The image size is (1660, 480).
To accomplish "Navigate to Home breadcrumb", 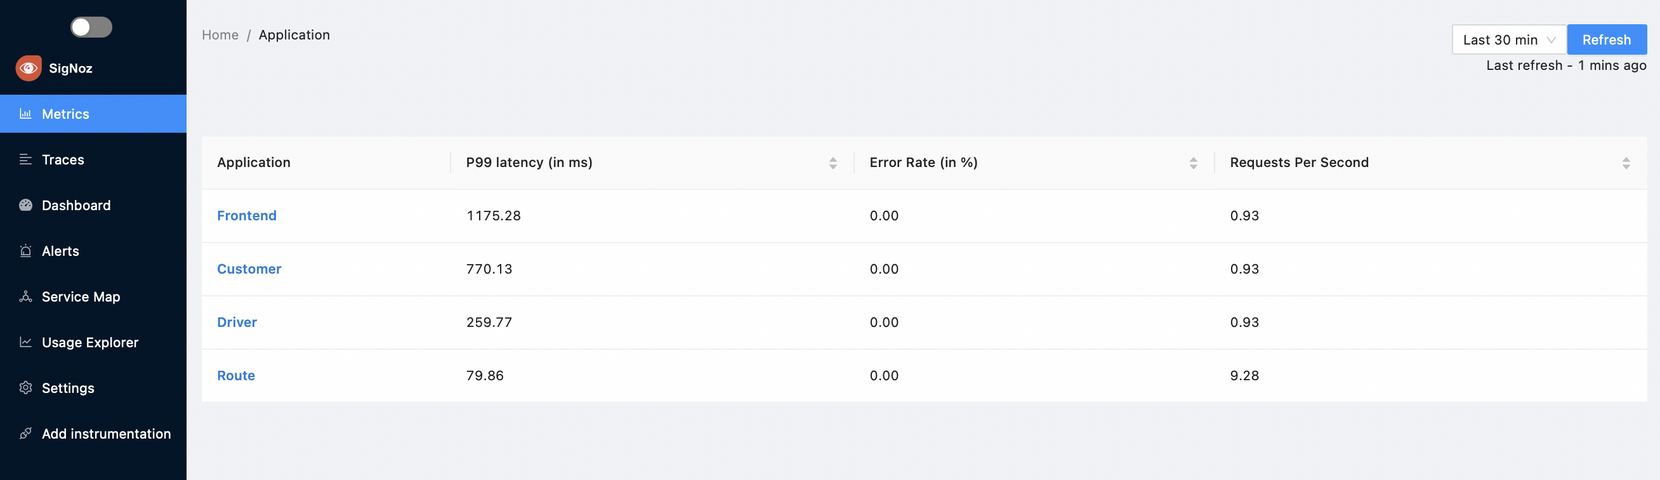I will coord(220,35).
